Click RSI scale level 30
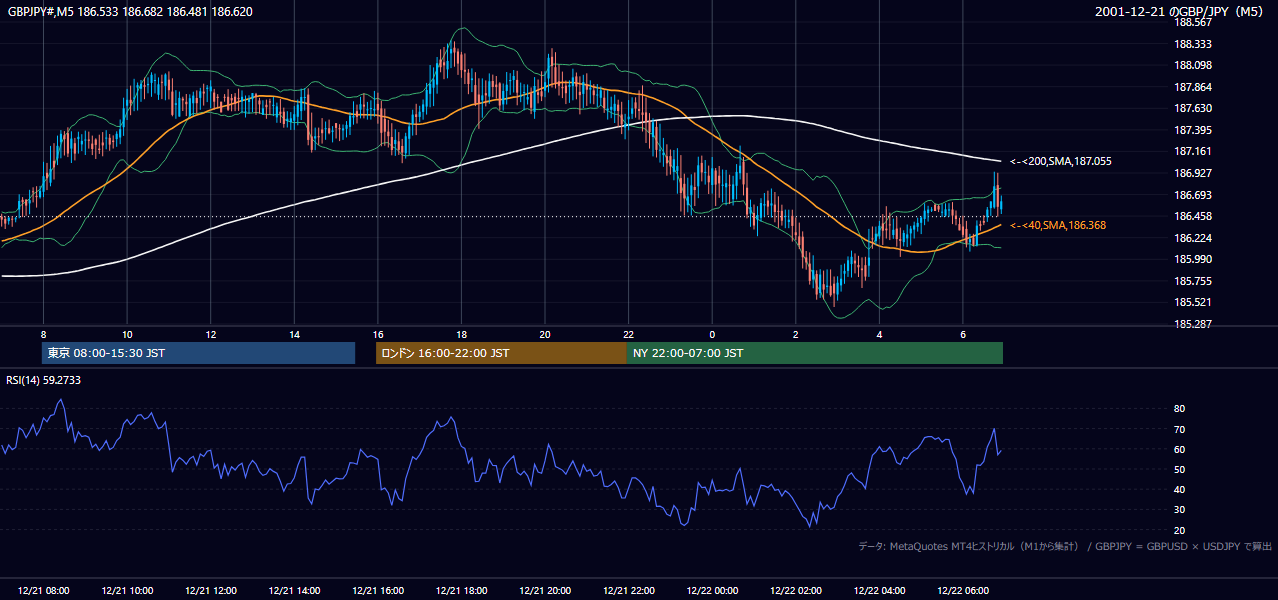Viewport: 1278px width, 600px height. point(1179,510)
